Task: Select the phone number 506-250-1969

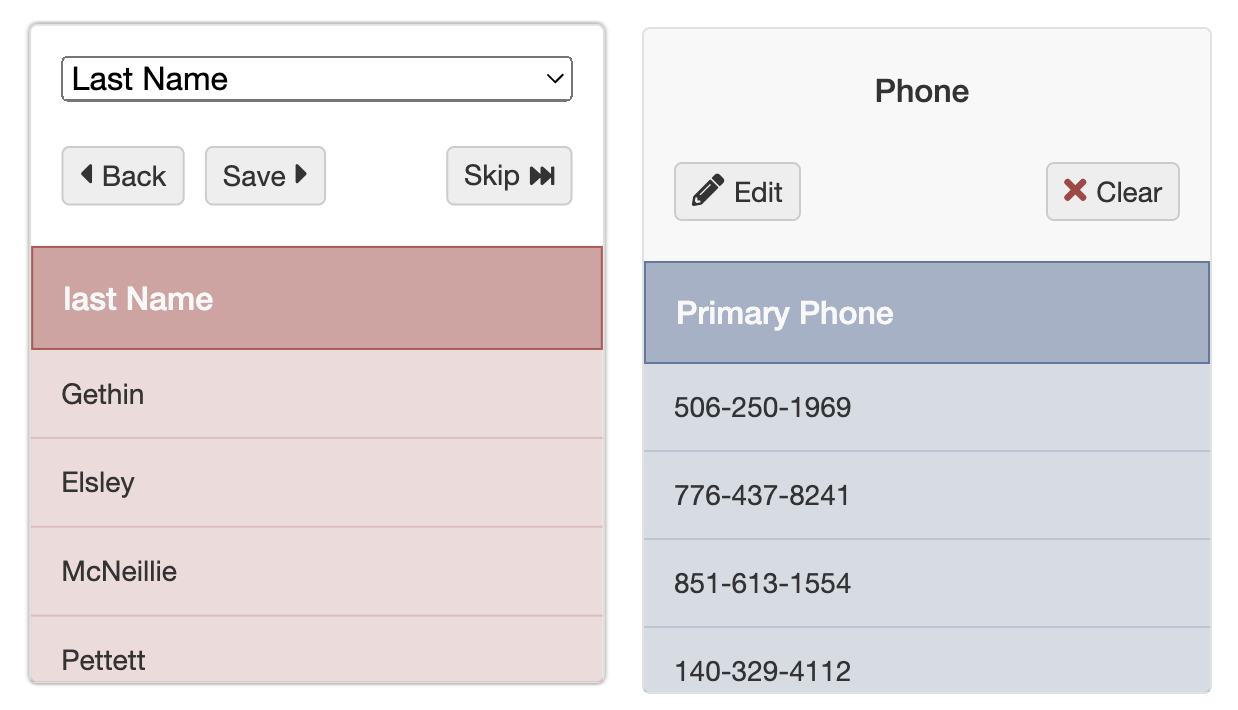Action: click(763, 407)
